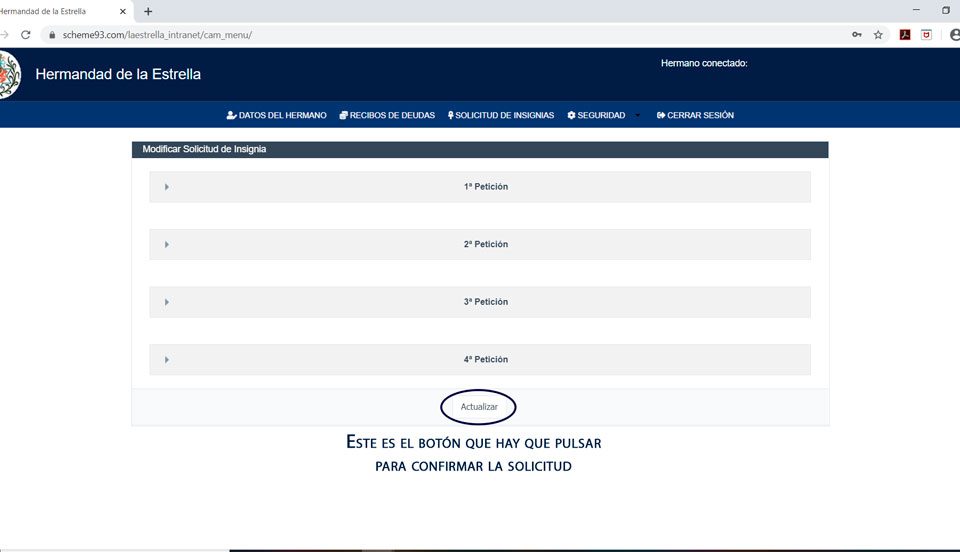Screen dimensions: 960x552
Task: Click the Hermano conectado label
Action: (704, 63)
